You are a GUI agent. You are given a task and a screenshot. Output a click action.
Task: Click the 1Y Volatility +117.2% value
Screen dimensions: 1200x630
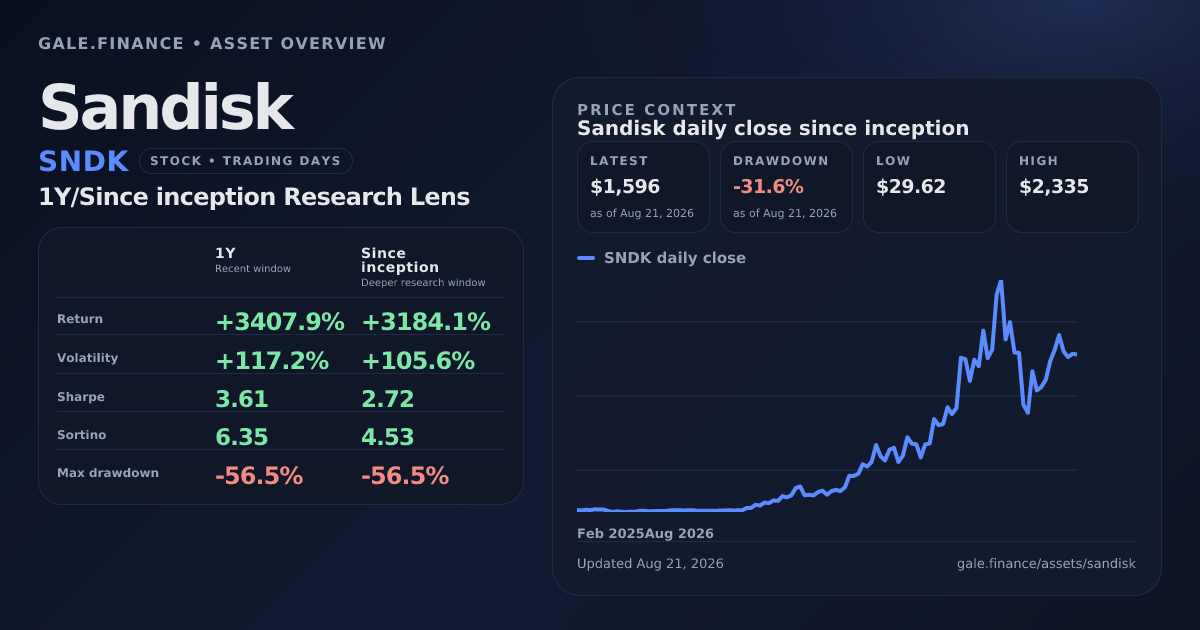272,360
